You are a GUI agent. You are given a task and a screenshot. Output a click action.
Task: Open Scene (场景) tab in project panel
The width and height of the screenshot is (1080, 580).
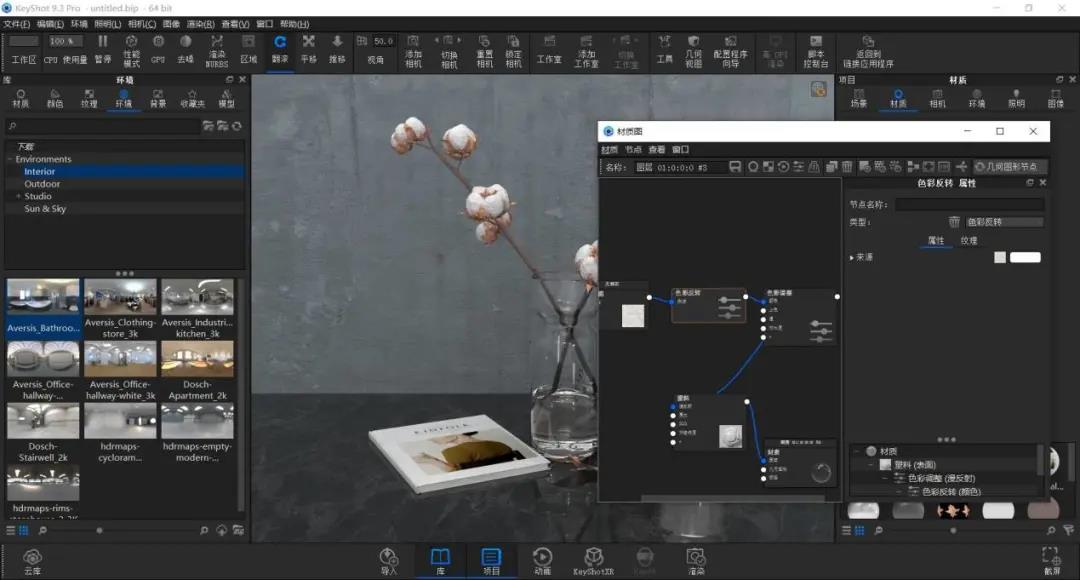[858, 99]
